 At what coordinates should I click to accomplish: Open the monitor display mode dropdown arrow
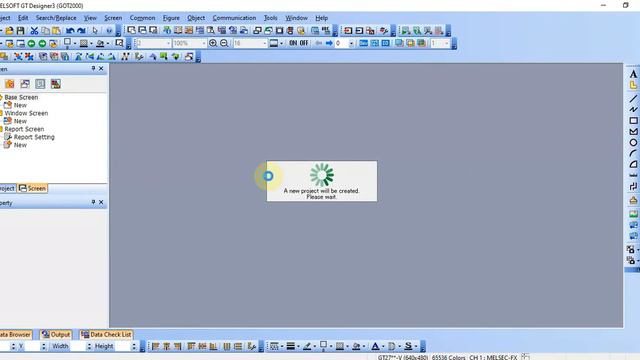pyautogui.click(x=281, y=43)
